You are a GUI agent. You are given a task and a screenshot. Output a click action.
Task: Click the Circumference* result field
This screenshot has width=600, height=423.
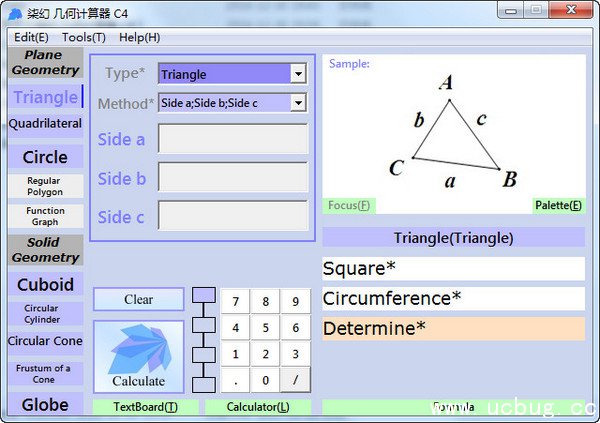coord(454,299)
